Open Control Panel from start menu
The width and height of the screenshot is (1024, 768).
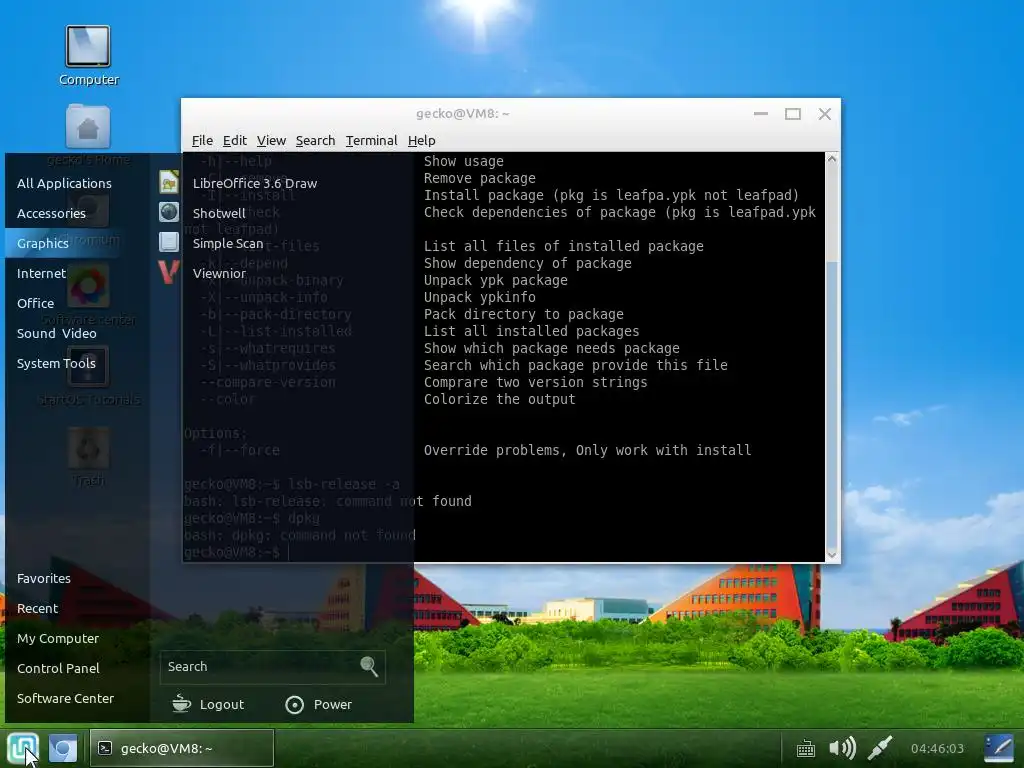(58, 669)
